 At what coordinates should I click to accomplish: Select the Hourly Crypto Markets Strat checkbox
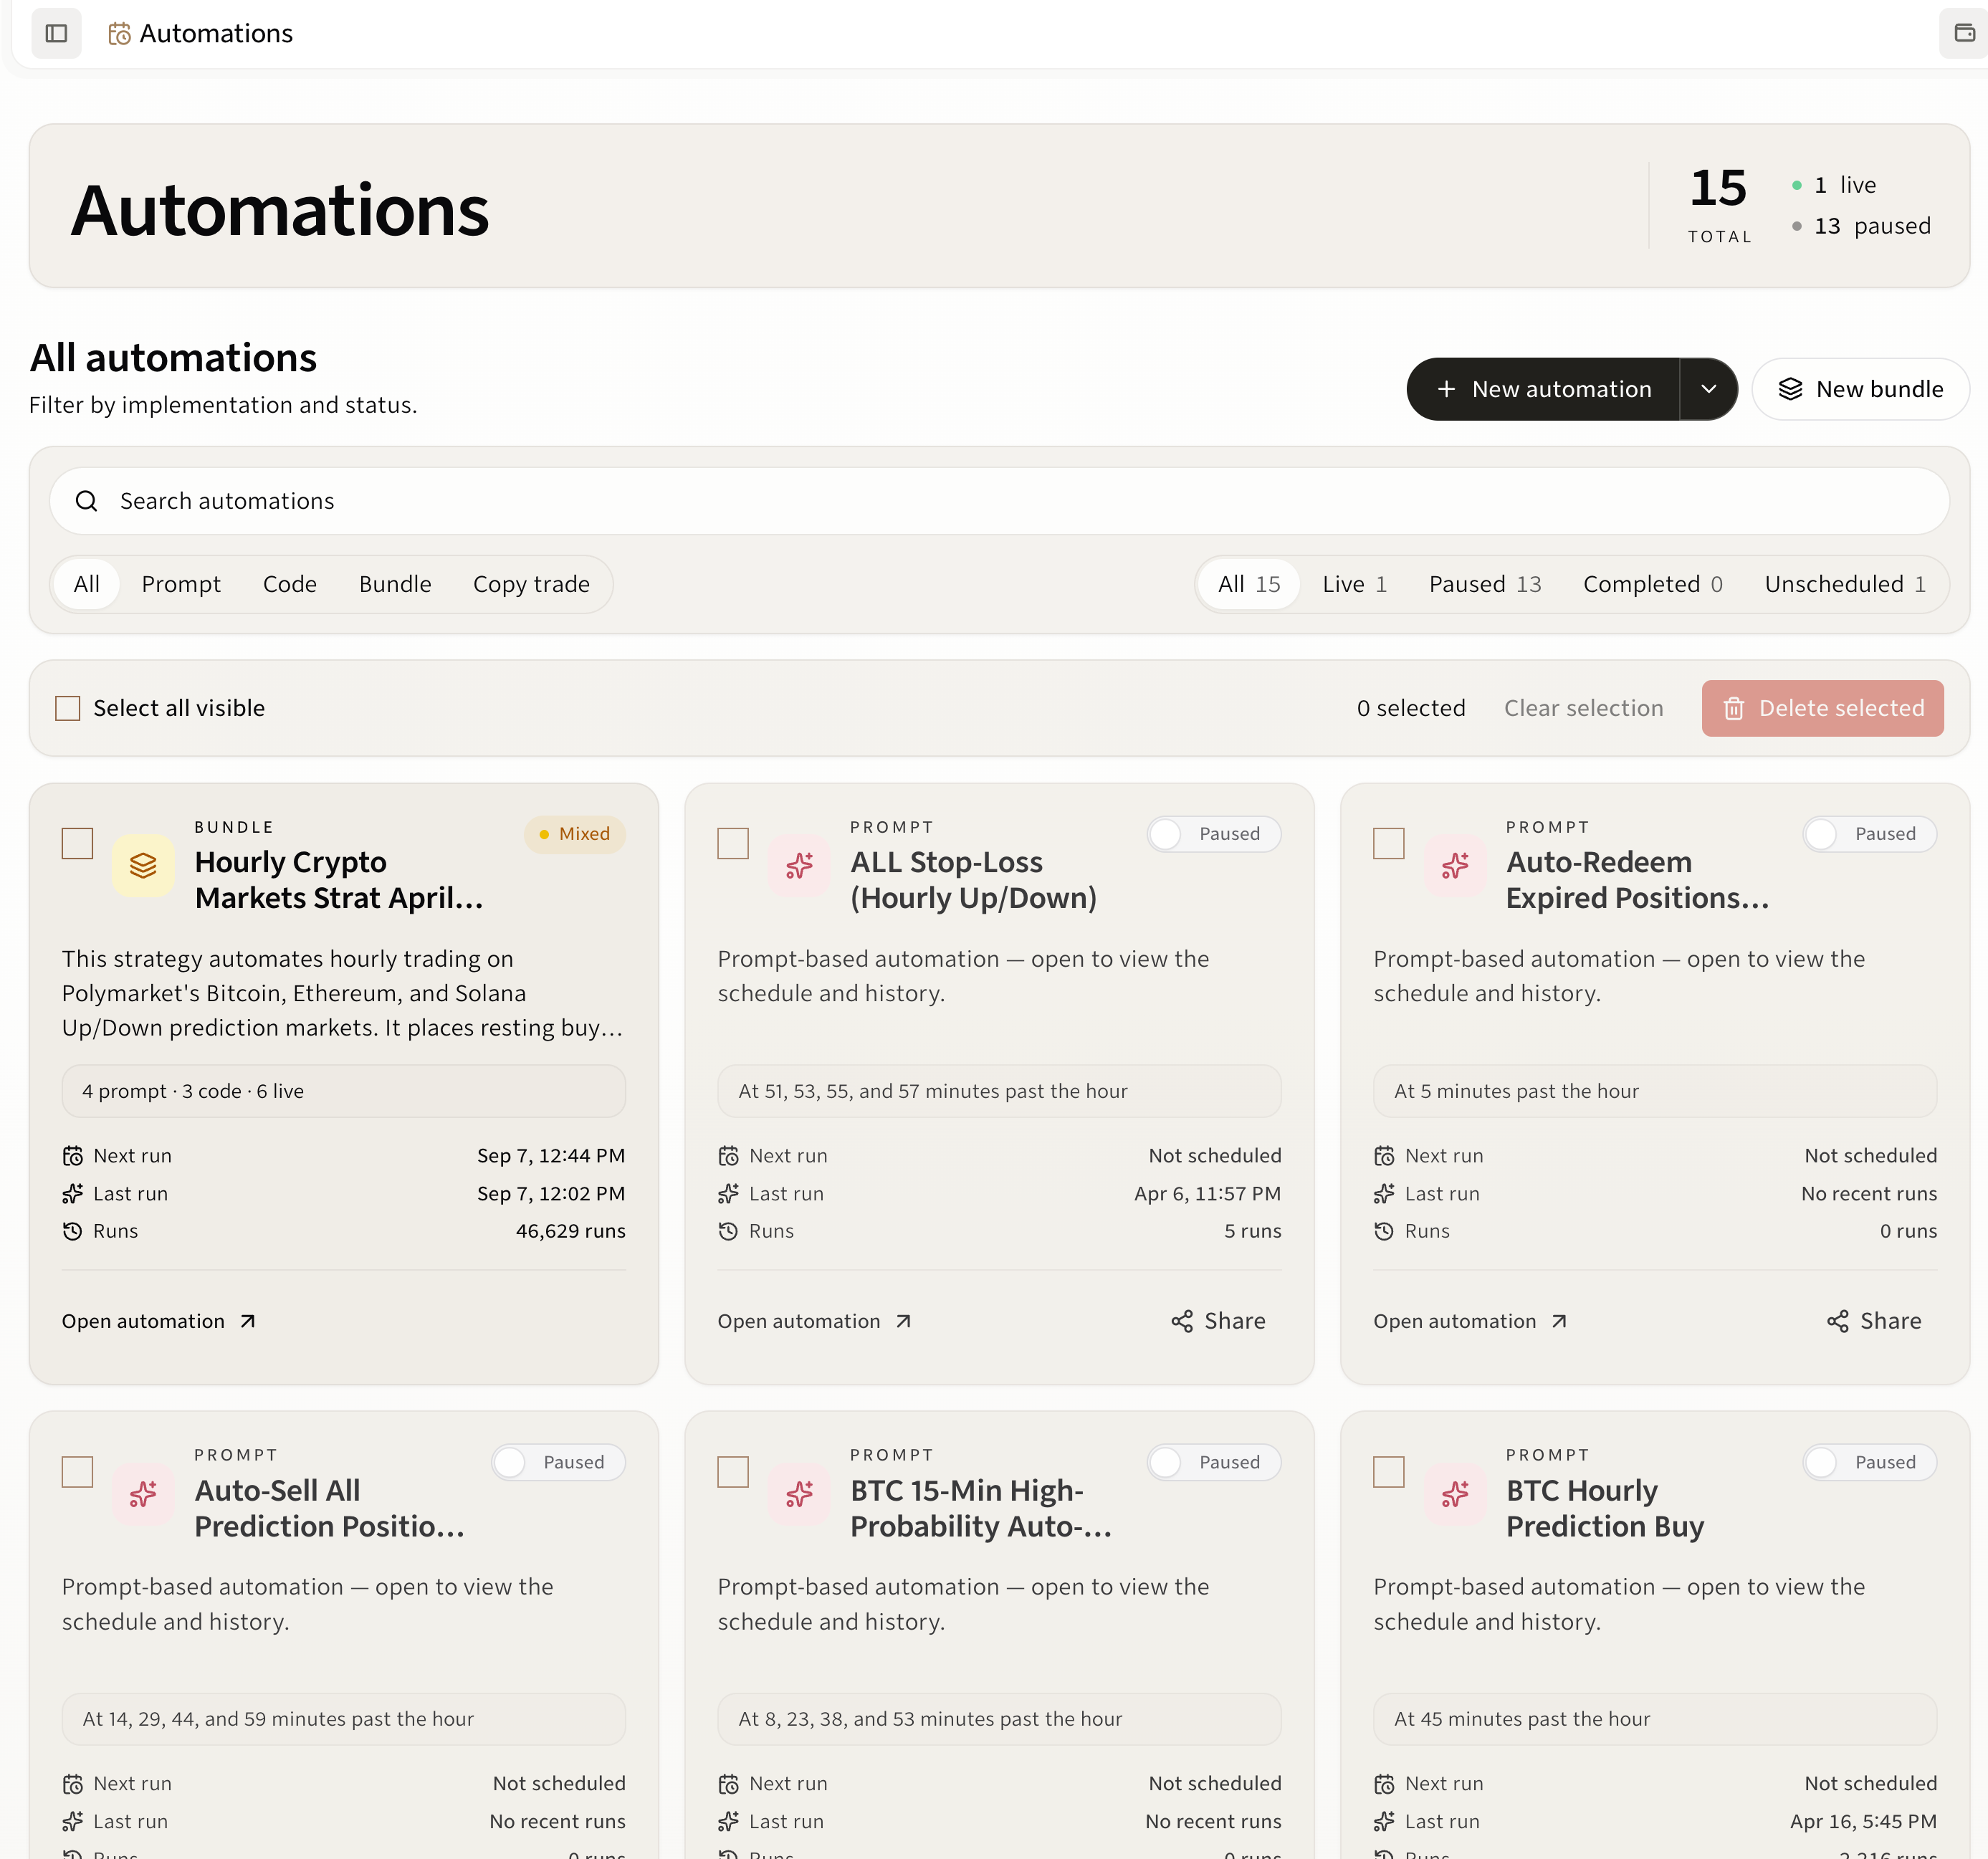tap(77, 843)
